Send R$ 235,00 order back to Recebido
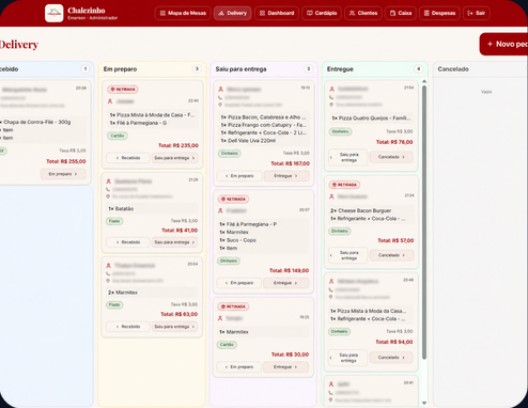Viewport: 528px width, 408px height. coord(128,158)
